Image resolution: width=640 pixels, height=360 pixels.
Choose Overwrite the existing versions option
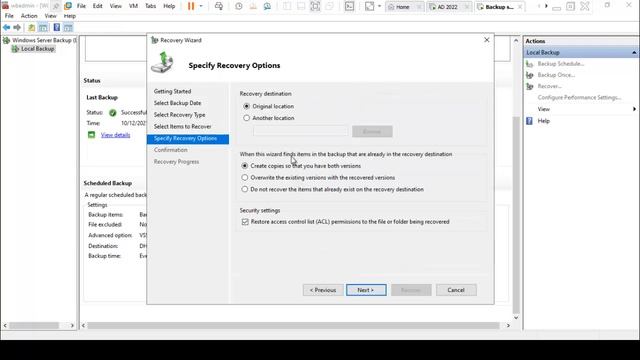[244, 178]
